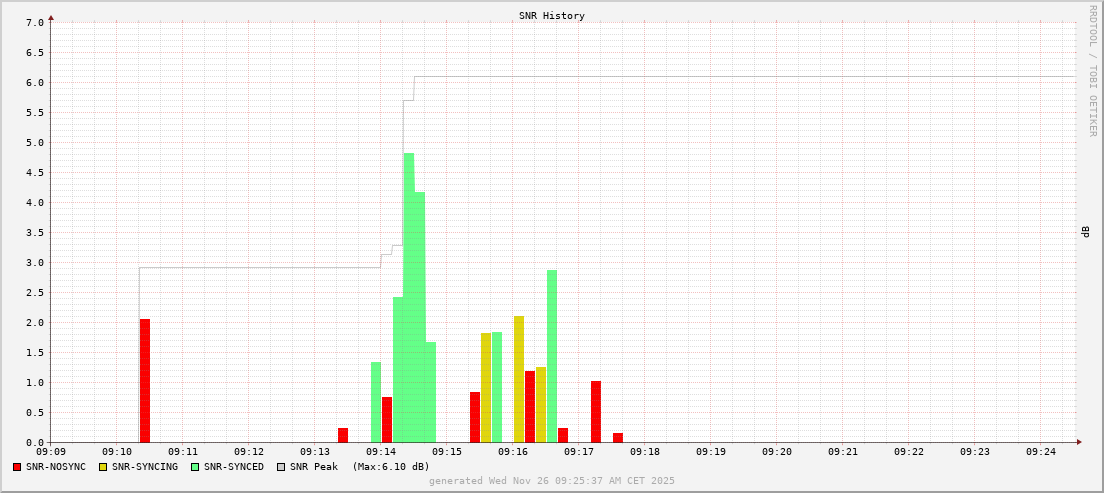The width and height of the screenshot is (1104, 493).
Task: Click the 09:14 time axis label
Action: pos(381,452)
